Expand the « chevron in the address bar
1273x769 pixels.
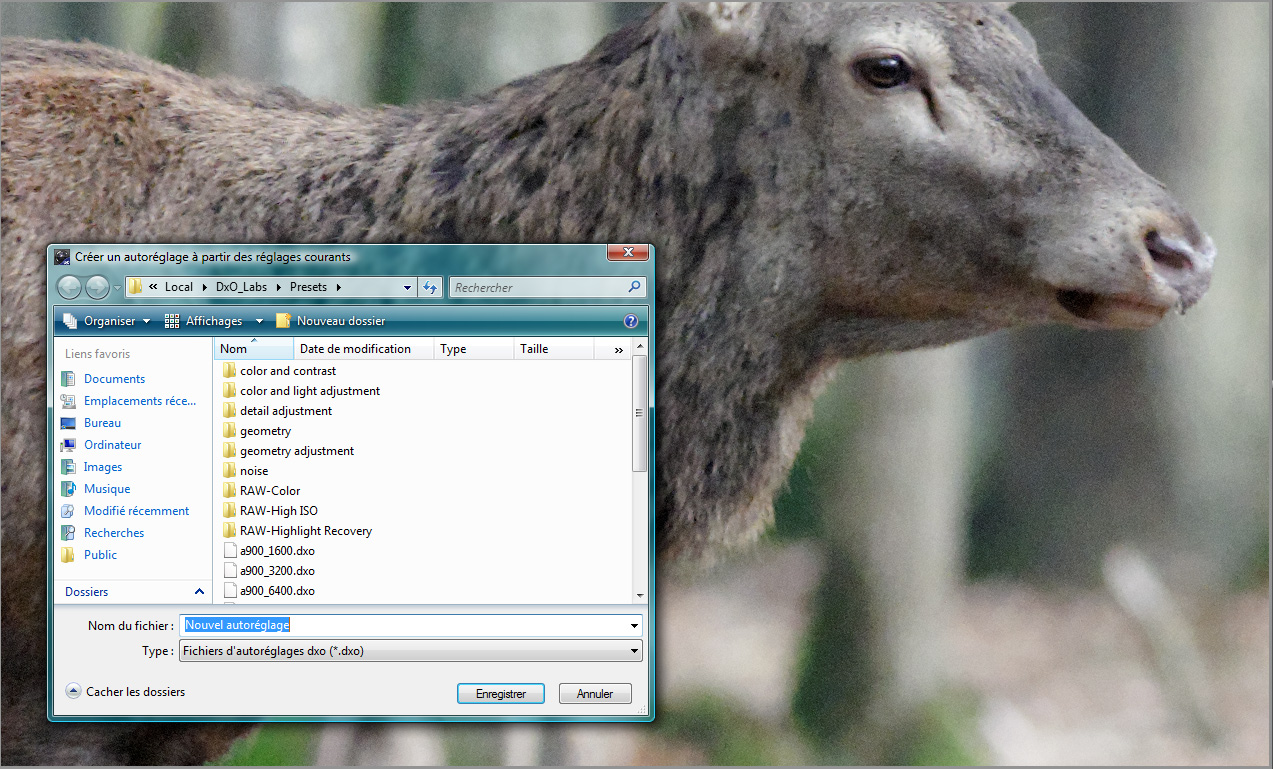154,287
